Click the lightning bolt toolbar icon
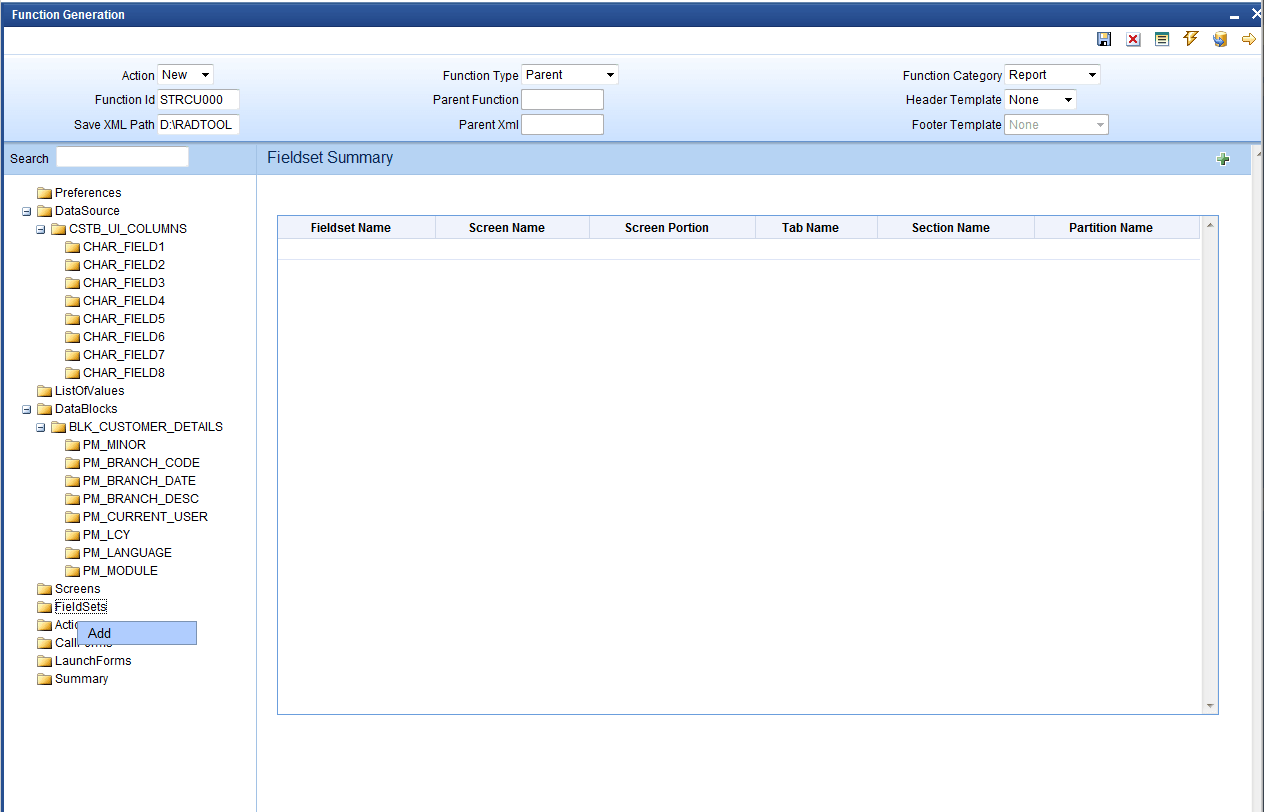Viewport: 1264px width, 812px height. (1190, 39)
